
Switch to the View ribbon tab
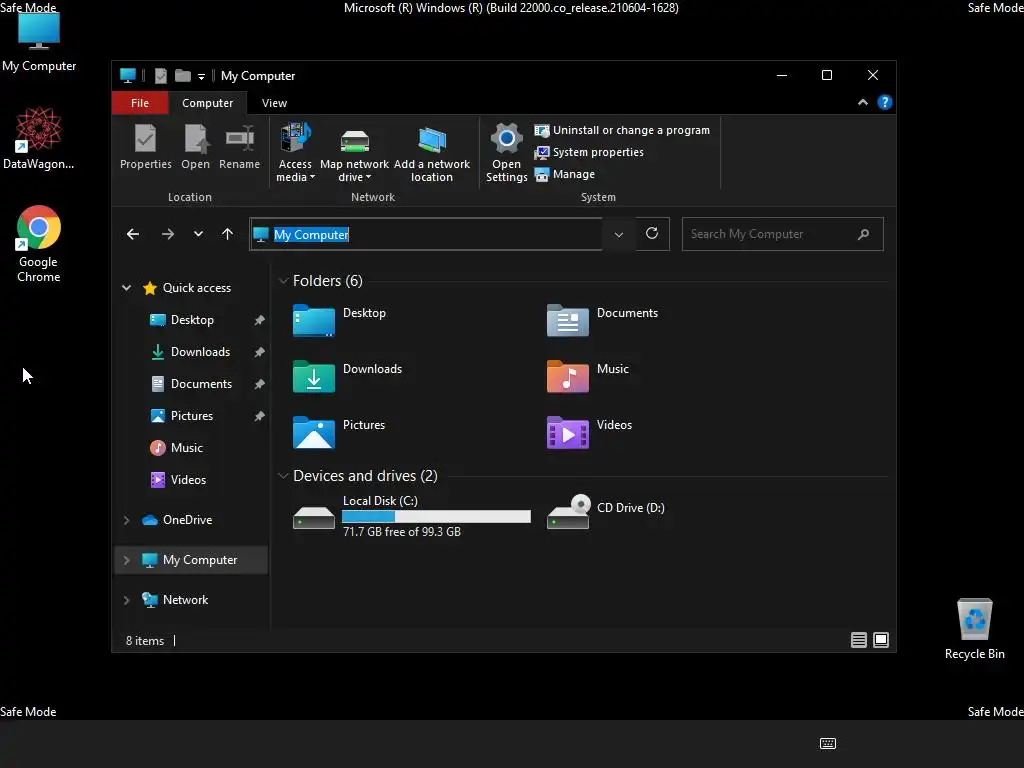pyautogui.click(x=274, y=103)
